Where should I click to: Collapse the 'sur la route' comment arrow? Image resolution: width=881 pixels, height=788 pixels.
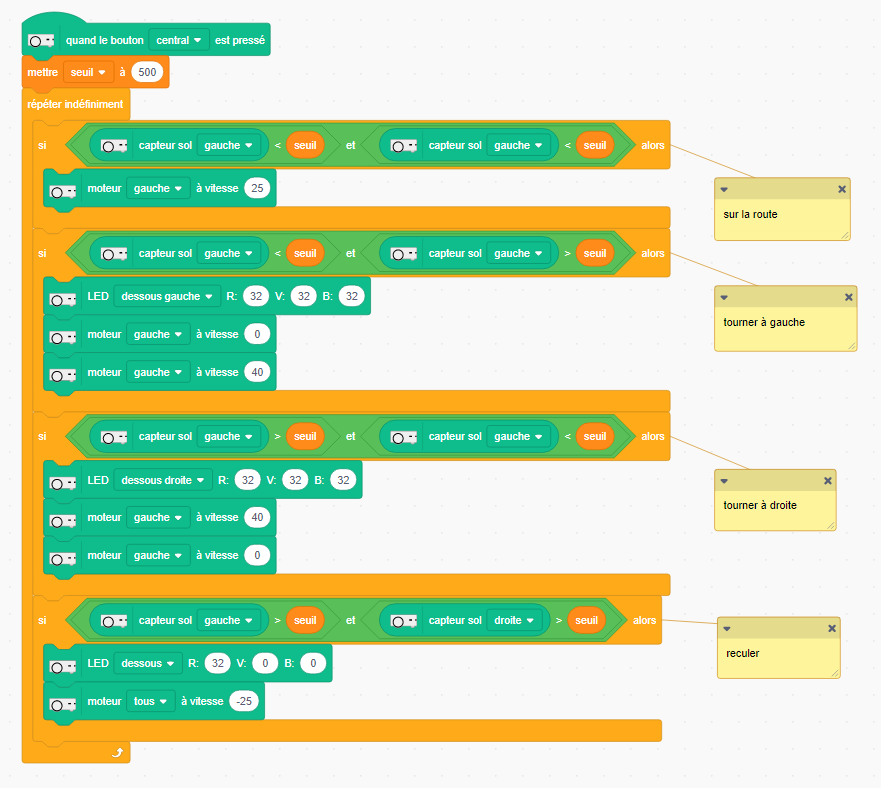pyautogui.click(x=724, y=189)
